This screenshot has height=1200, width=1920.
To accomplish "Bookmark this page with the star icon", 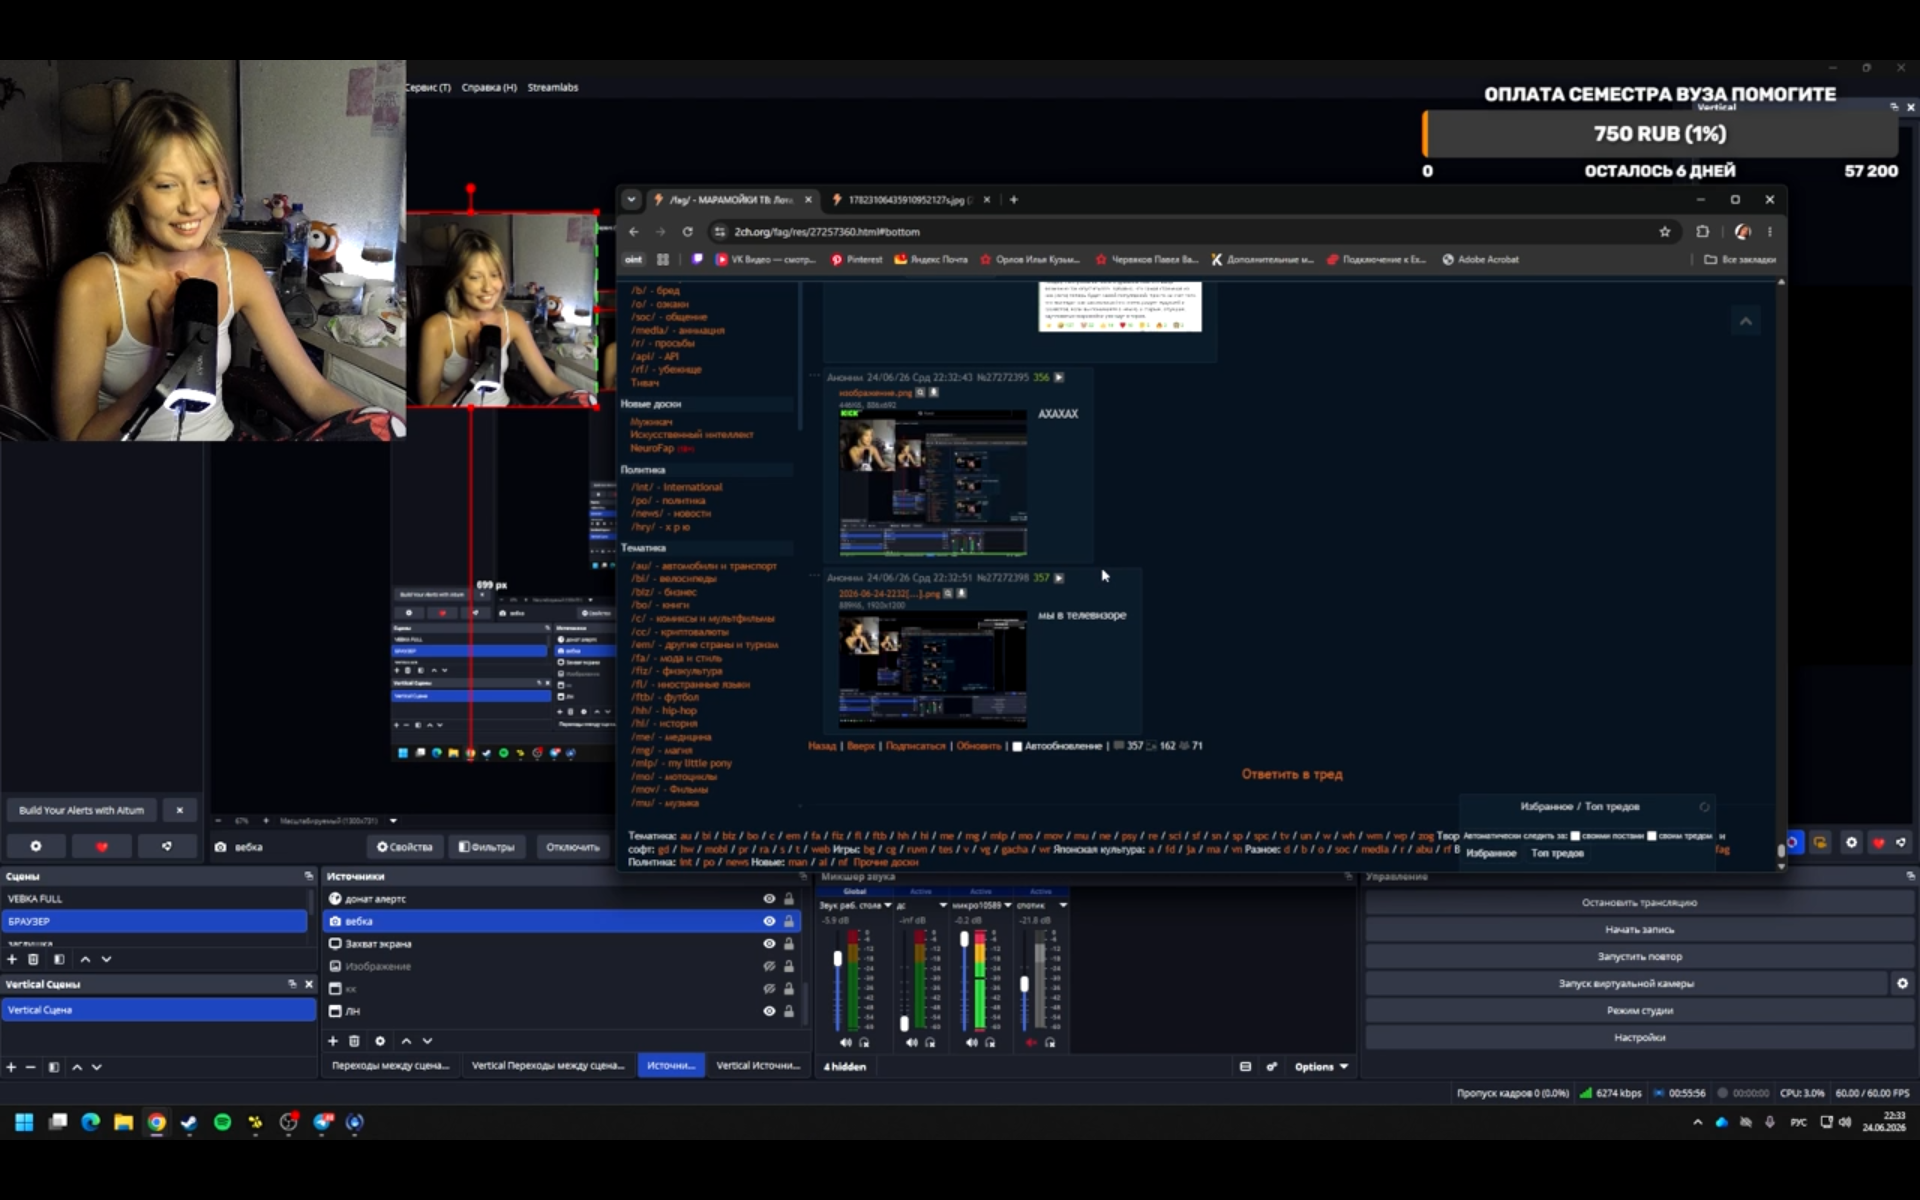I will coord(1665,231).
